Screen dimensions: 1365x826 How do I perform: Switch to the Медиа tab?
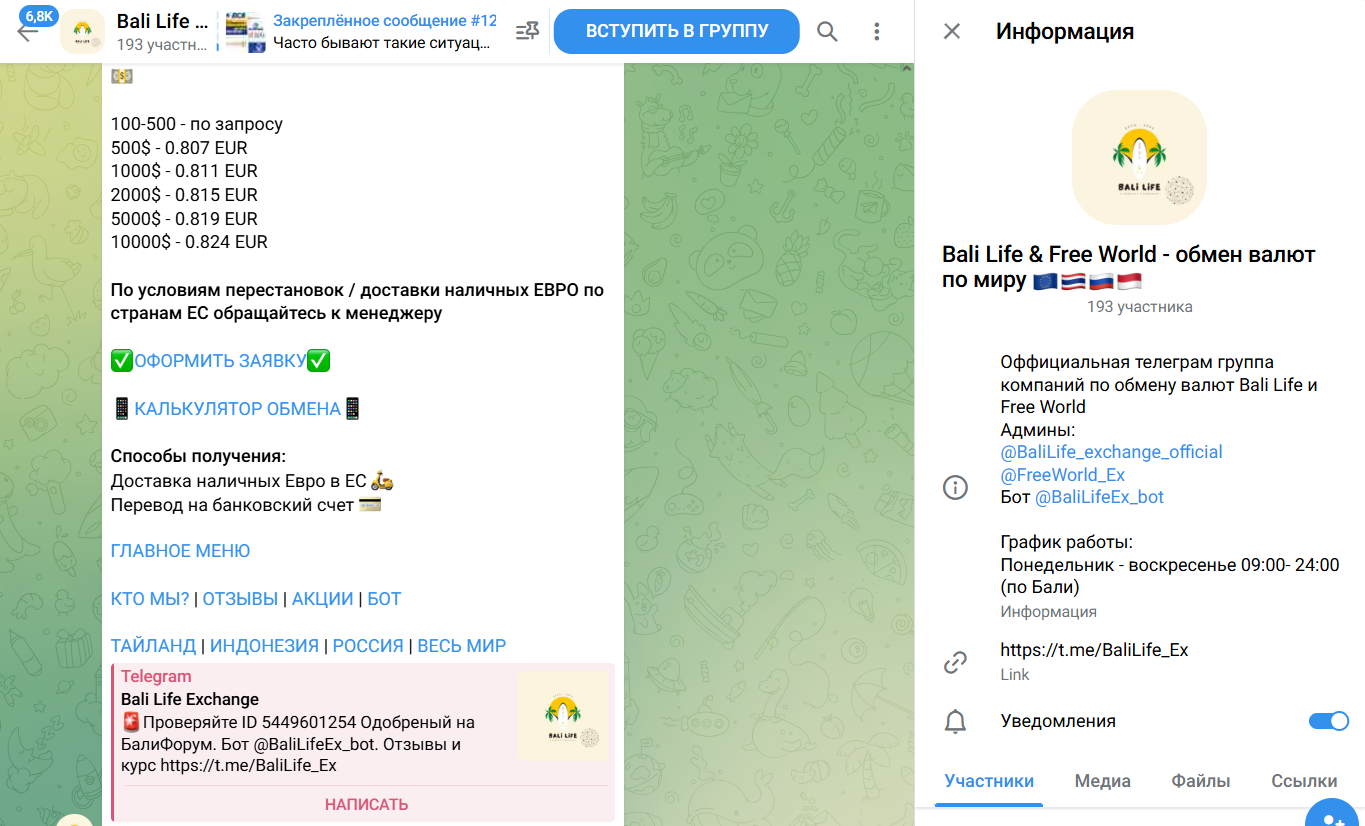(x=1102, y=781)
